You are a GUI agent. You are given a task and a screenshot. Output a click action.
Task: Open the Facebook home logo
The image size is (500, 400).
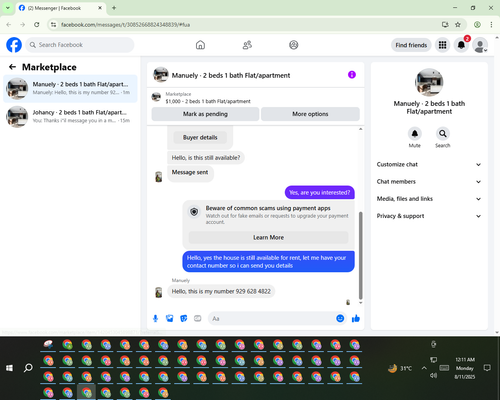coord(14,45)
